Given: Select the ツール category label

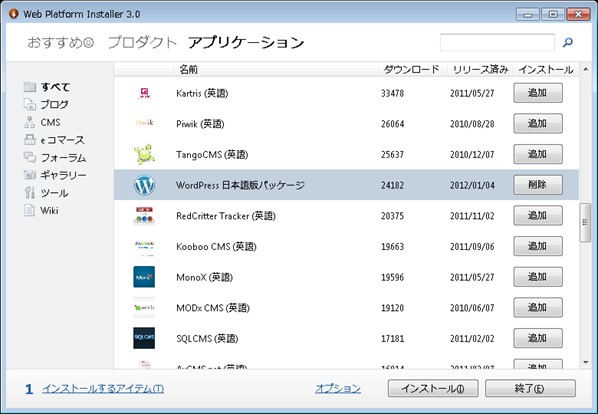Looking at the screenshot, I should (x=55, y=193).
